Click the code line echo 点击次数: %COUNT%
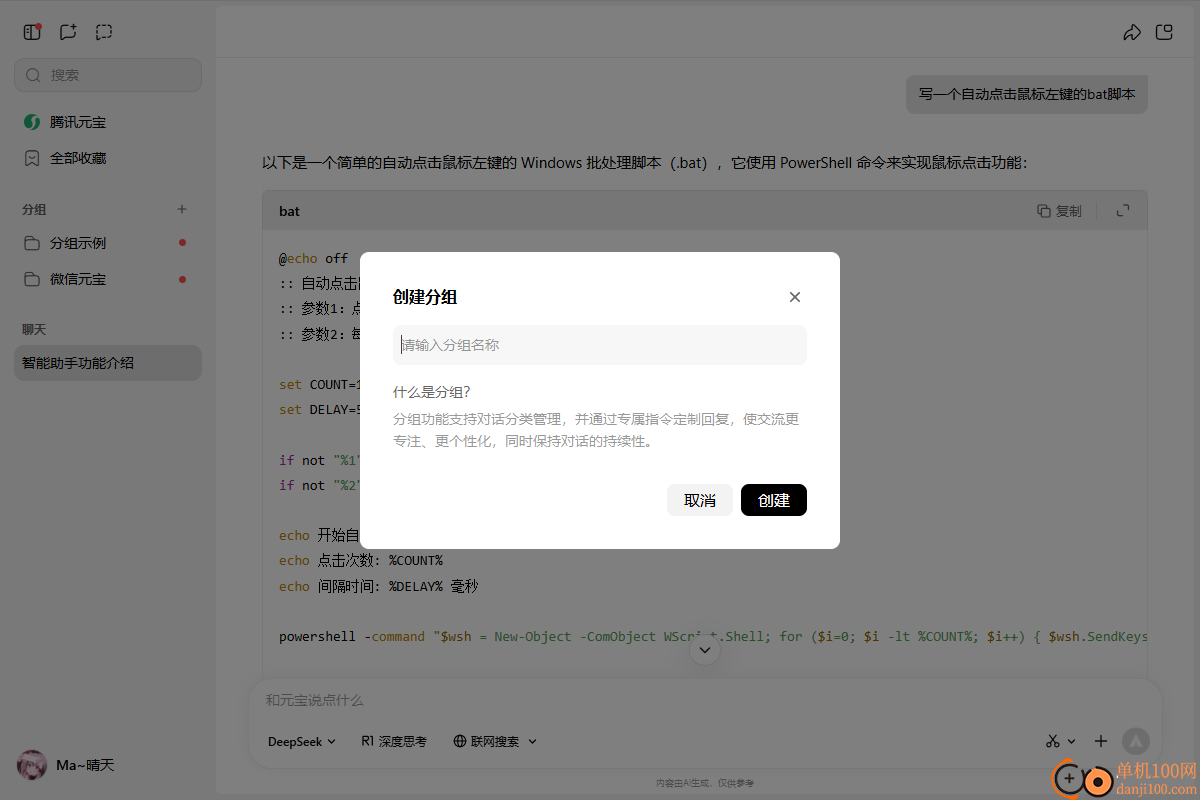 tap(361, 561)
